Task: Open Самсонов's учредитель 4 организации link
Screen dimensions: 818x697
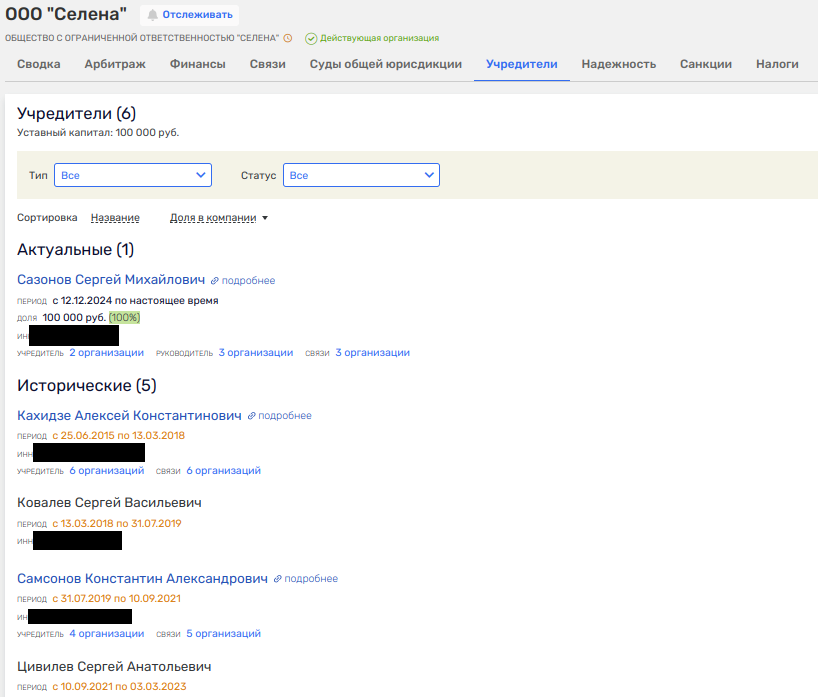Action: 107,634
